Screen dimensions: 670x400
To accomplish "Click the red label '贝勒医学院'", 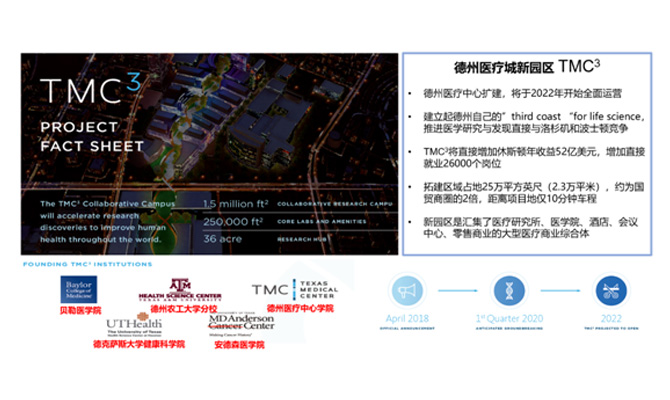I will 80,310.
